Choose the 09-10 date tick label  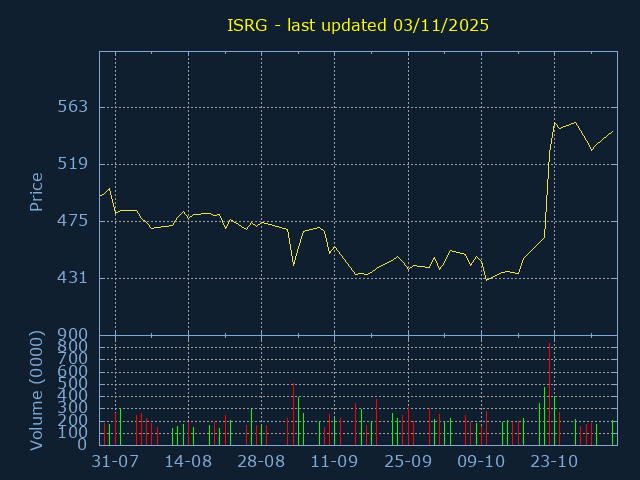(481, 462)
